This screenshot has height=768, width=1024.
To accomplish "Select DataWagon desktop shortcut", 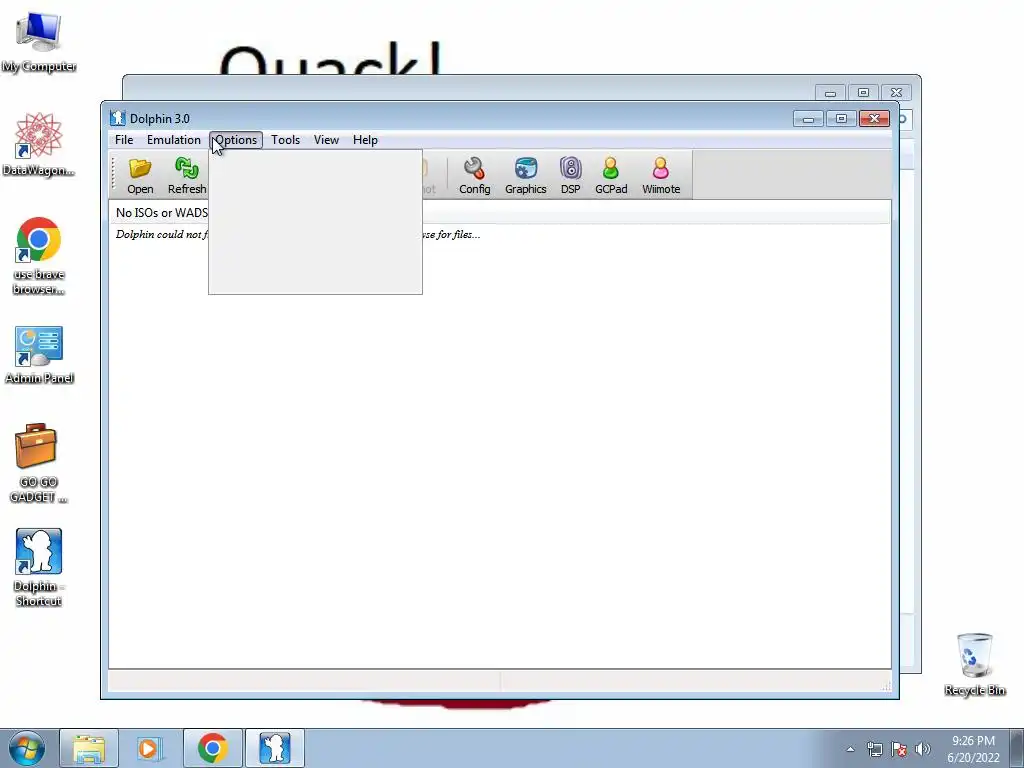I will [x=39, y=145].
